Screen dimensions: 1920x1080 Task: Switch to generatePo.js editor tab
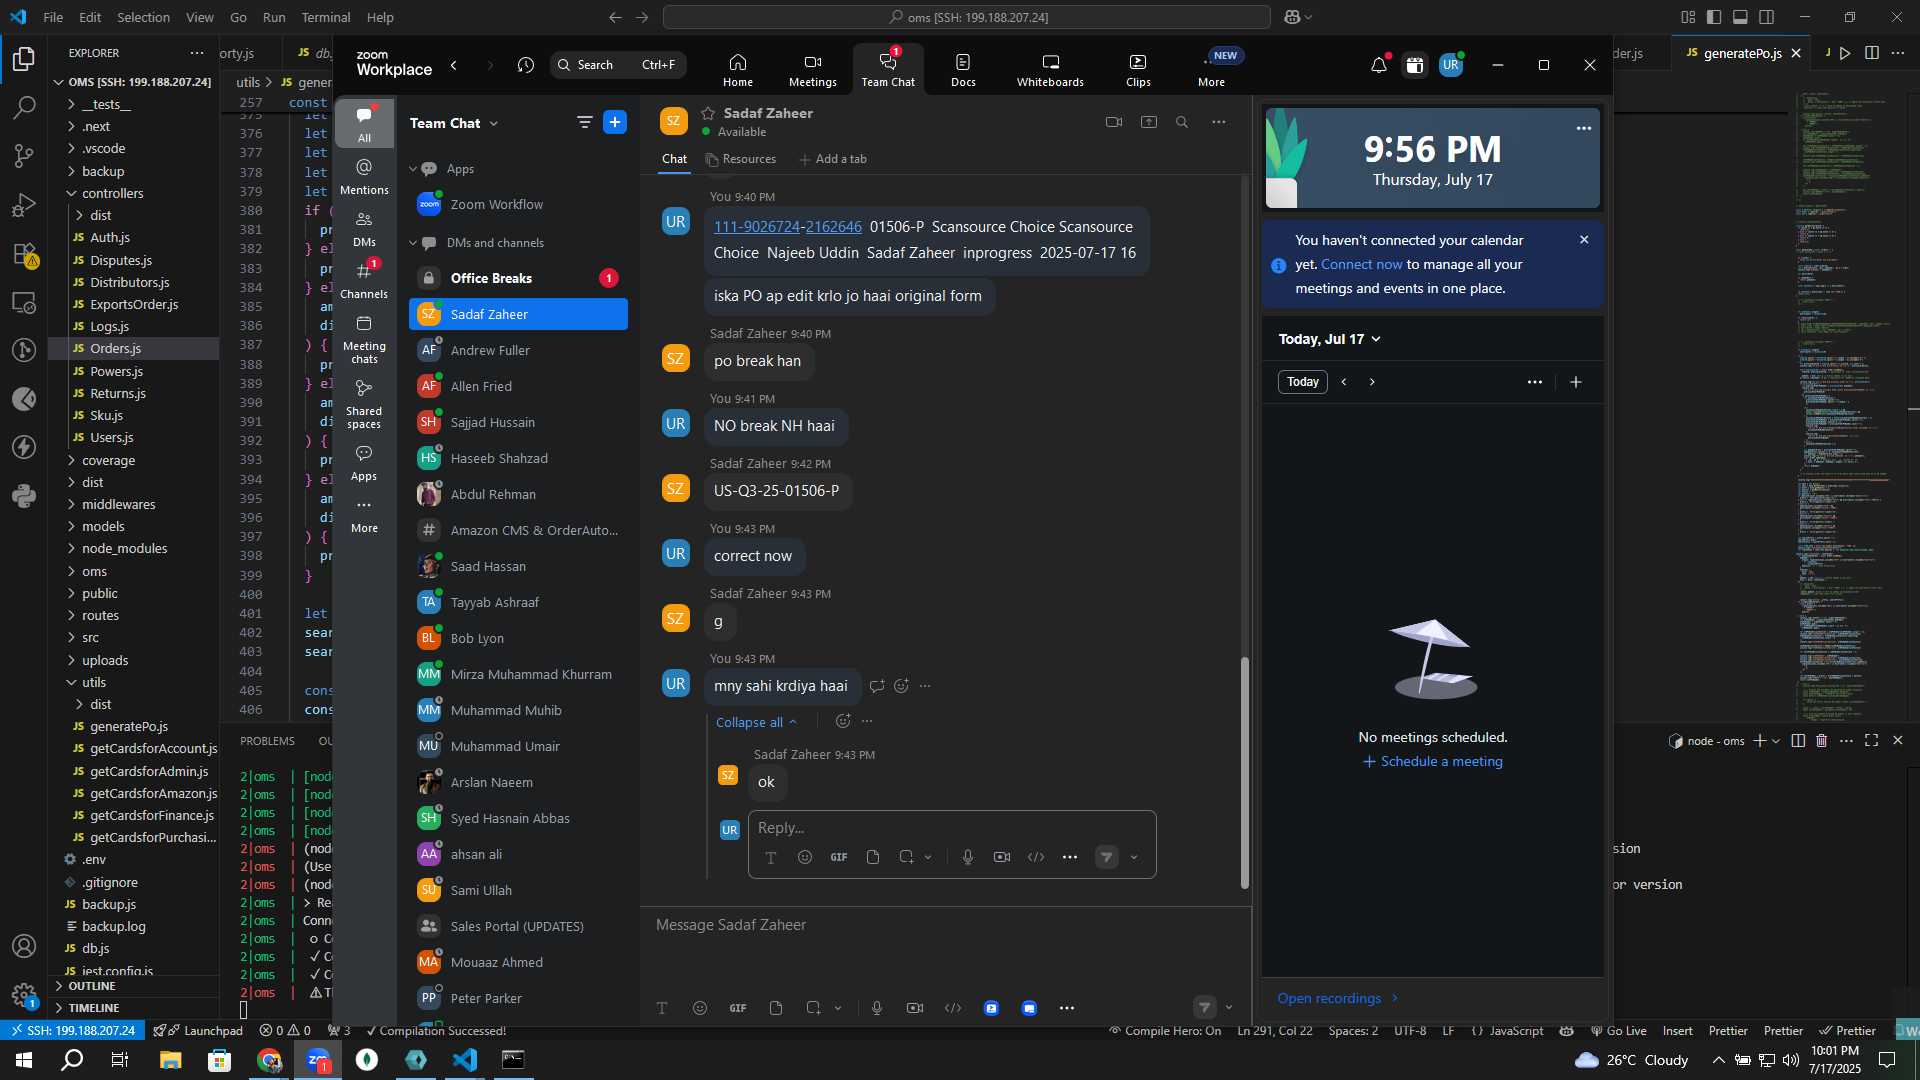1742,53
